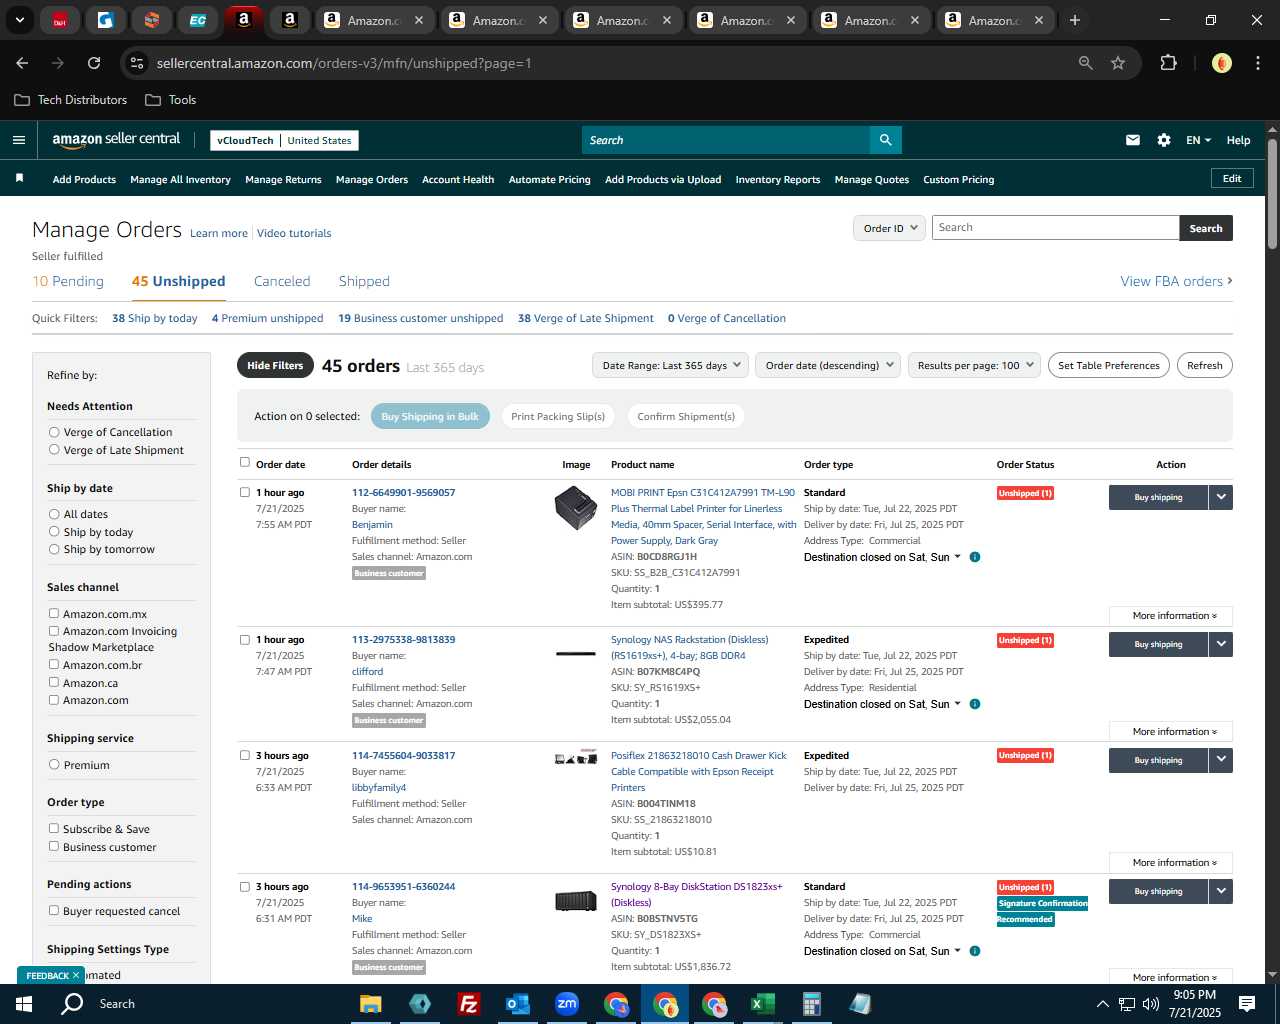1280x1024 pixels.
Task: Open the Tech Distributors bookmark folder
Action: pyautogui.click(x=71, y=100)
